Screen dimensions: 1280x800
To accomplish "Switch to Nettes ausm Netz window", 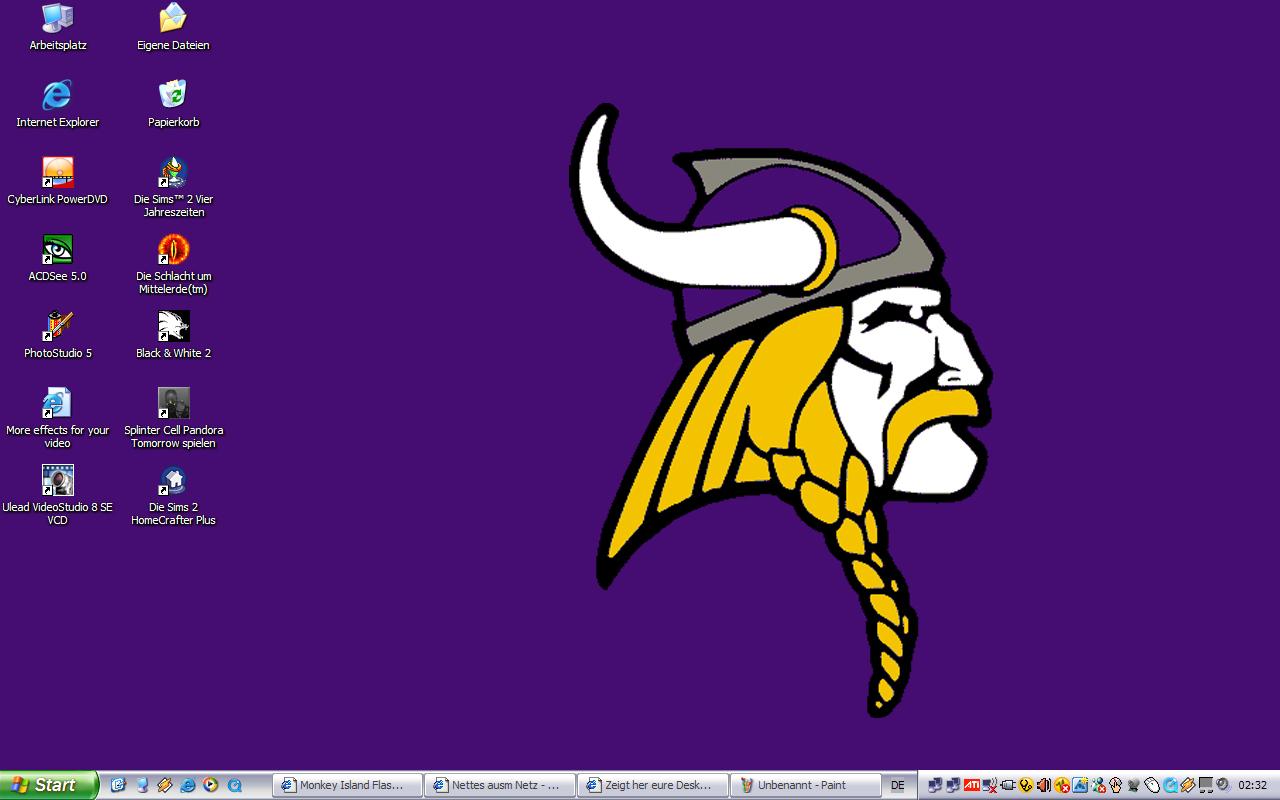I will pyautogui.click(x=500, y=785).
